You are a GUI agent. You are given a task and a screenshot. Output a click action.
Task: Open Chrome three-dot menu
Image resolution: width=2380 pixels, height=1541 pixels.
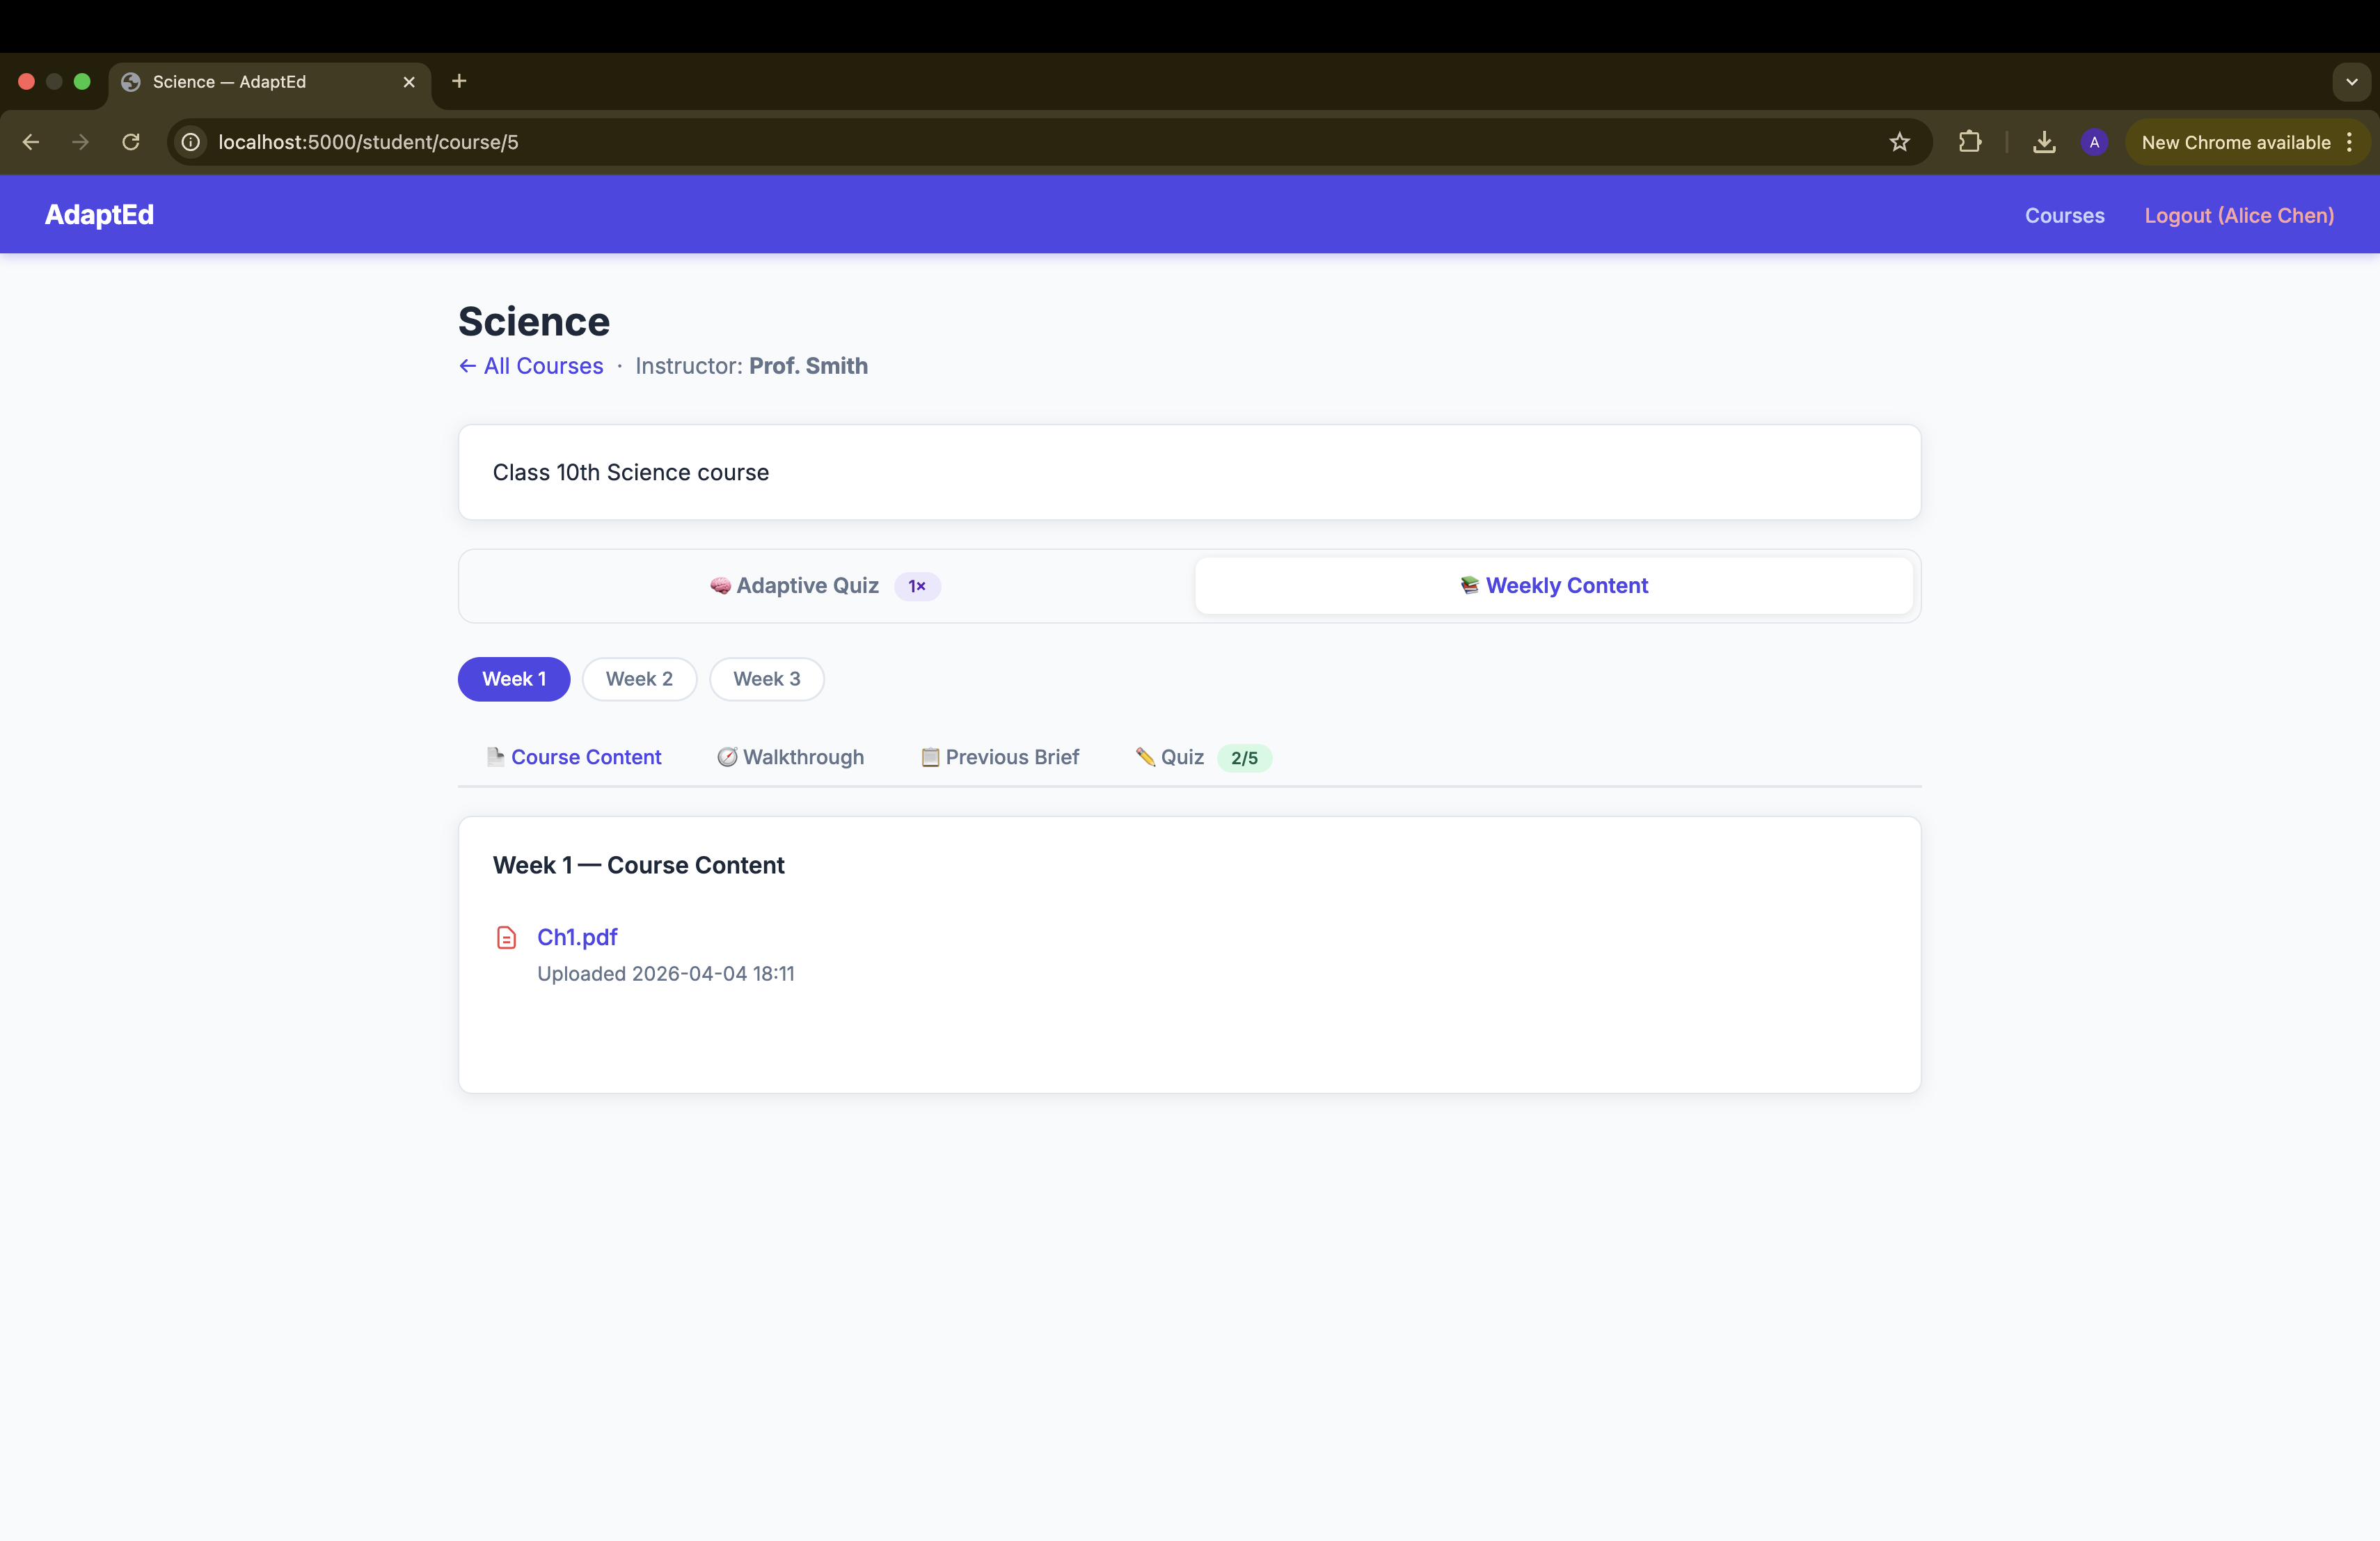(2349, 142)
